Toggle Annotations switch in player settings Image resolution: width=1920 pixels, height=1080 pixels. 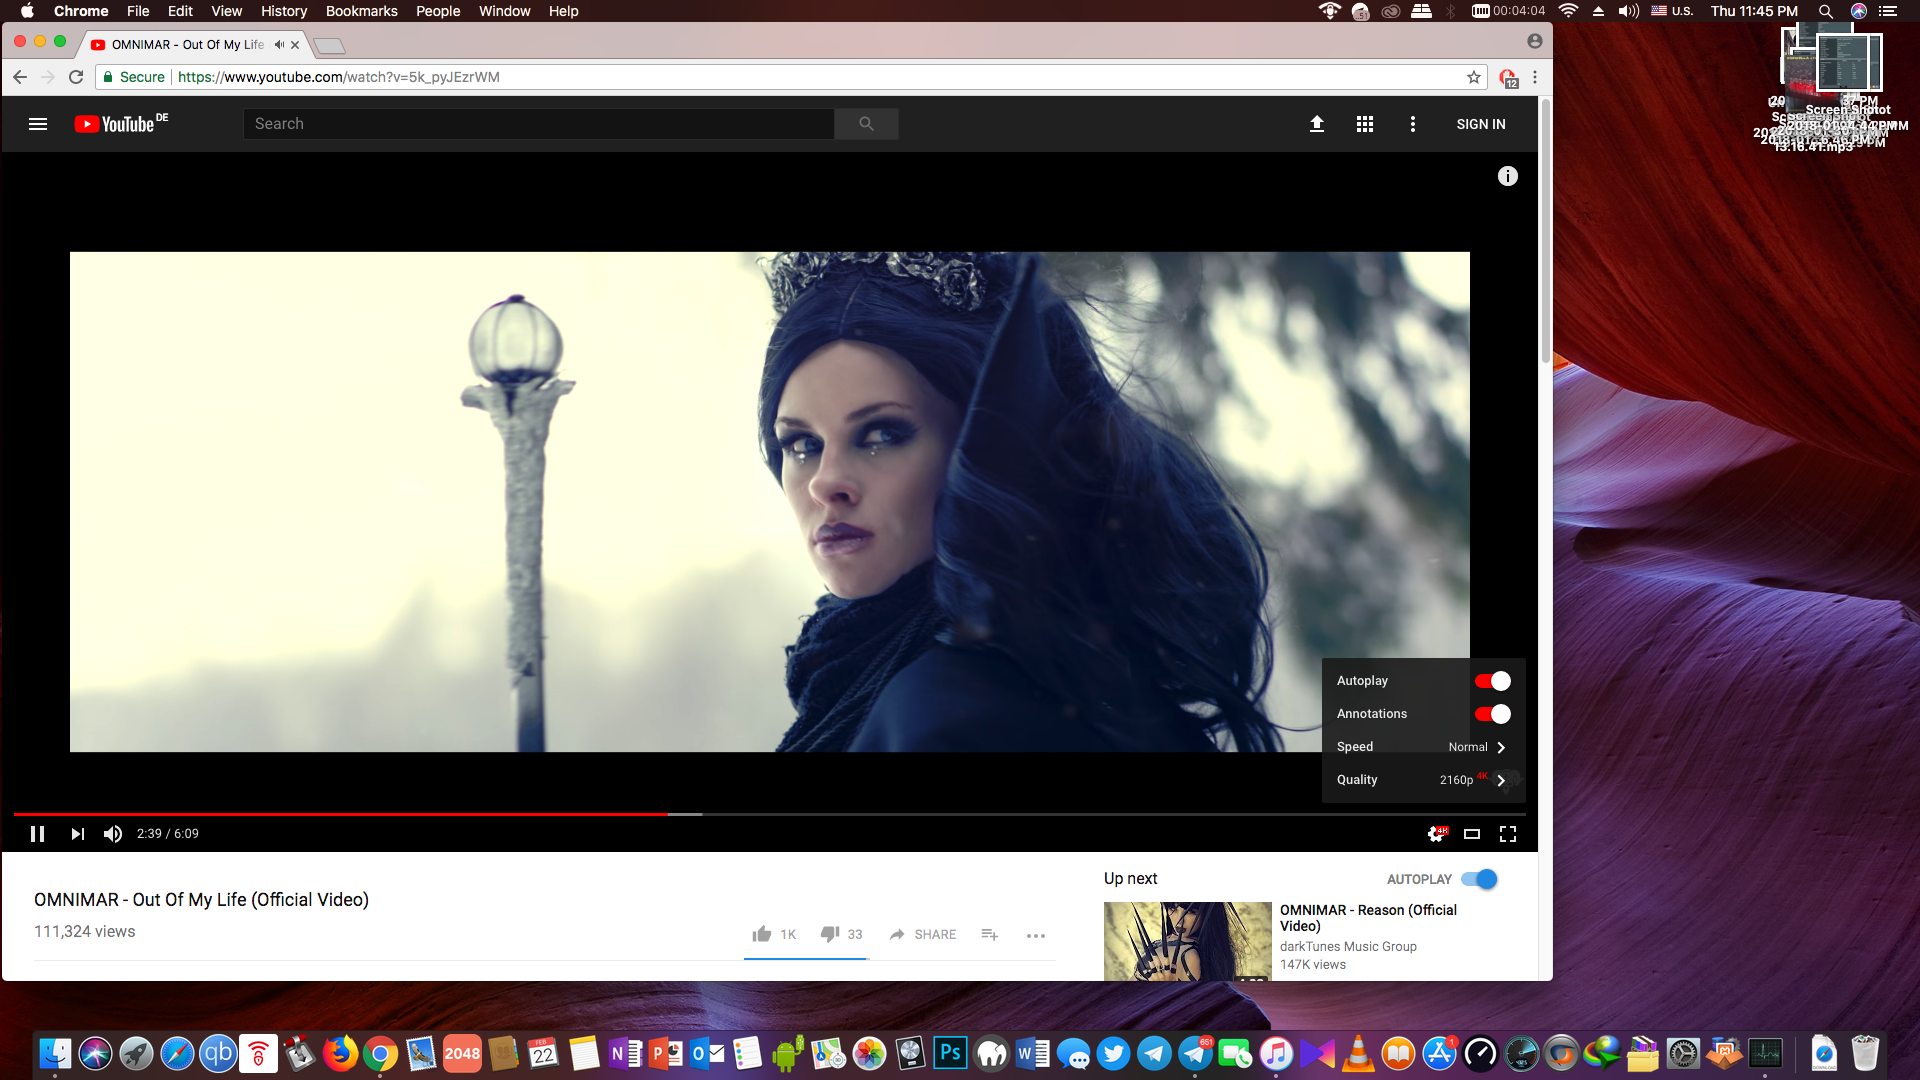pyautogui.click(x=1492, y=714)
